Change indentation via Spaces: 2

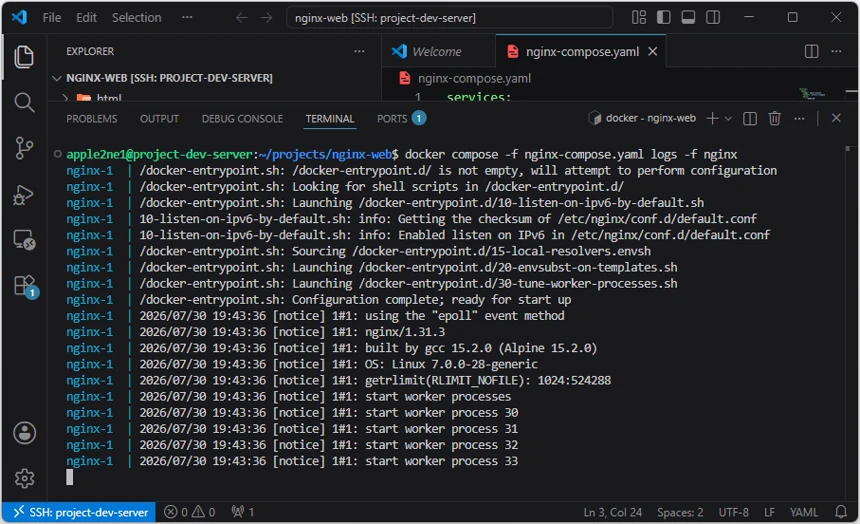point(680,512)
